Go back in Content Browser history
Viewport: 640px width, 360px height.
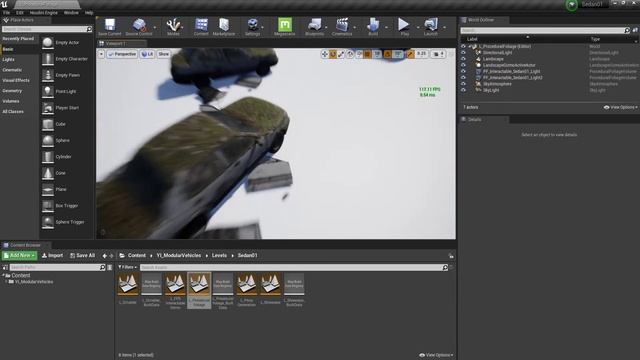tap(104, 256)
